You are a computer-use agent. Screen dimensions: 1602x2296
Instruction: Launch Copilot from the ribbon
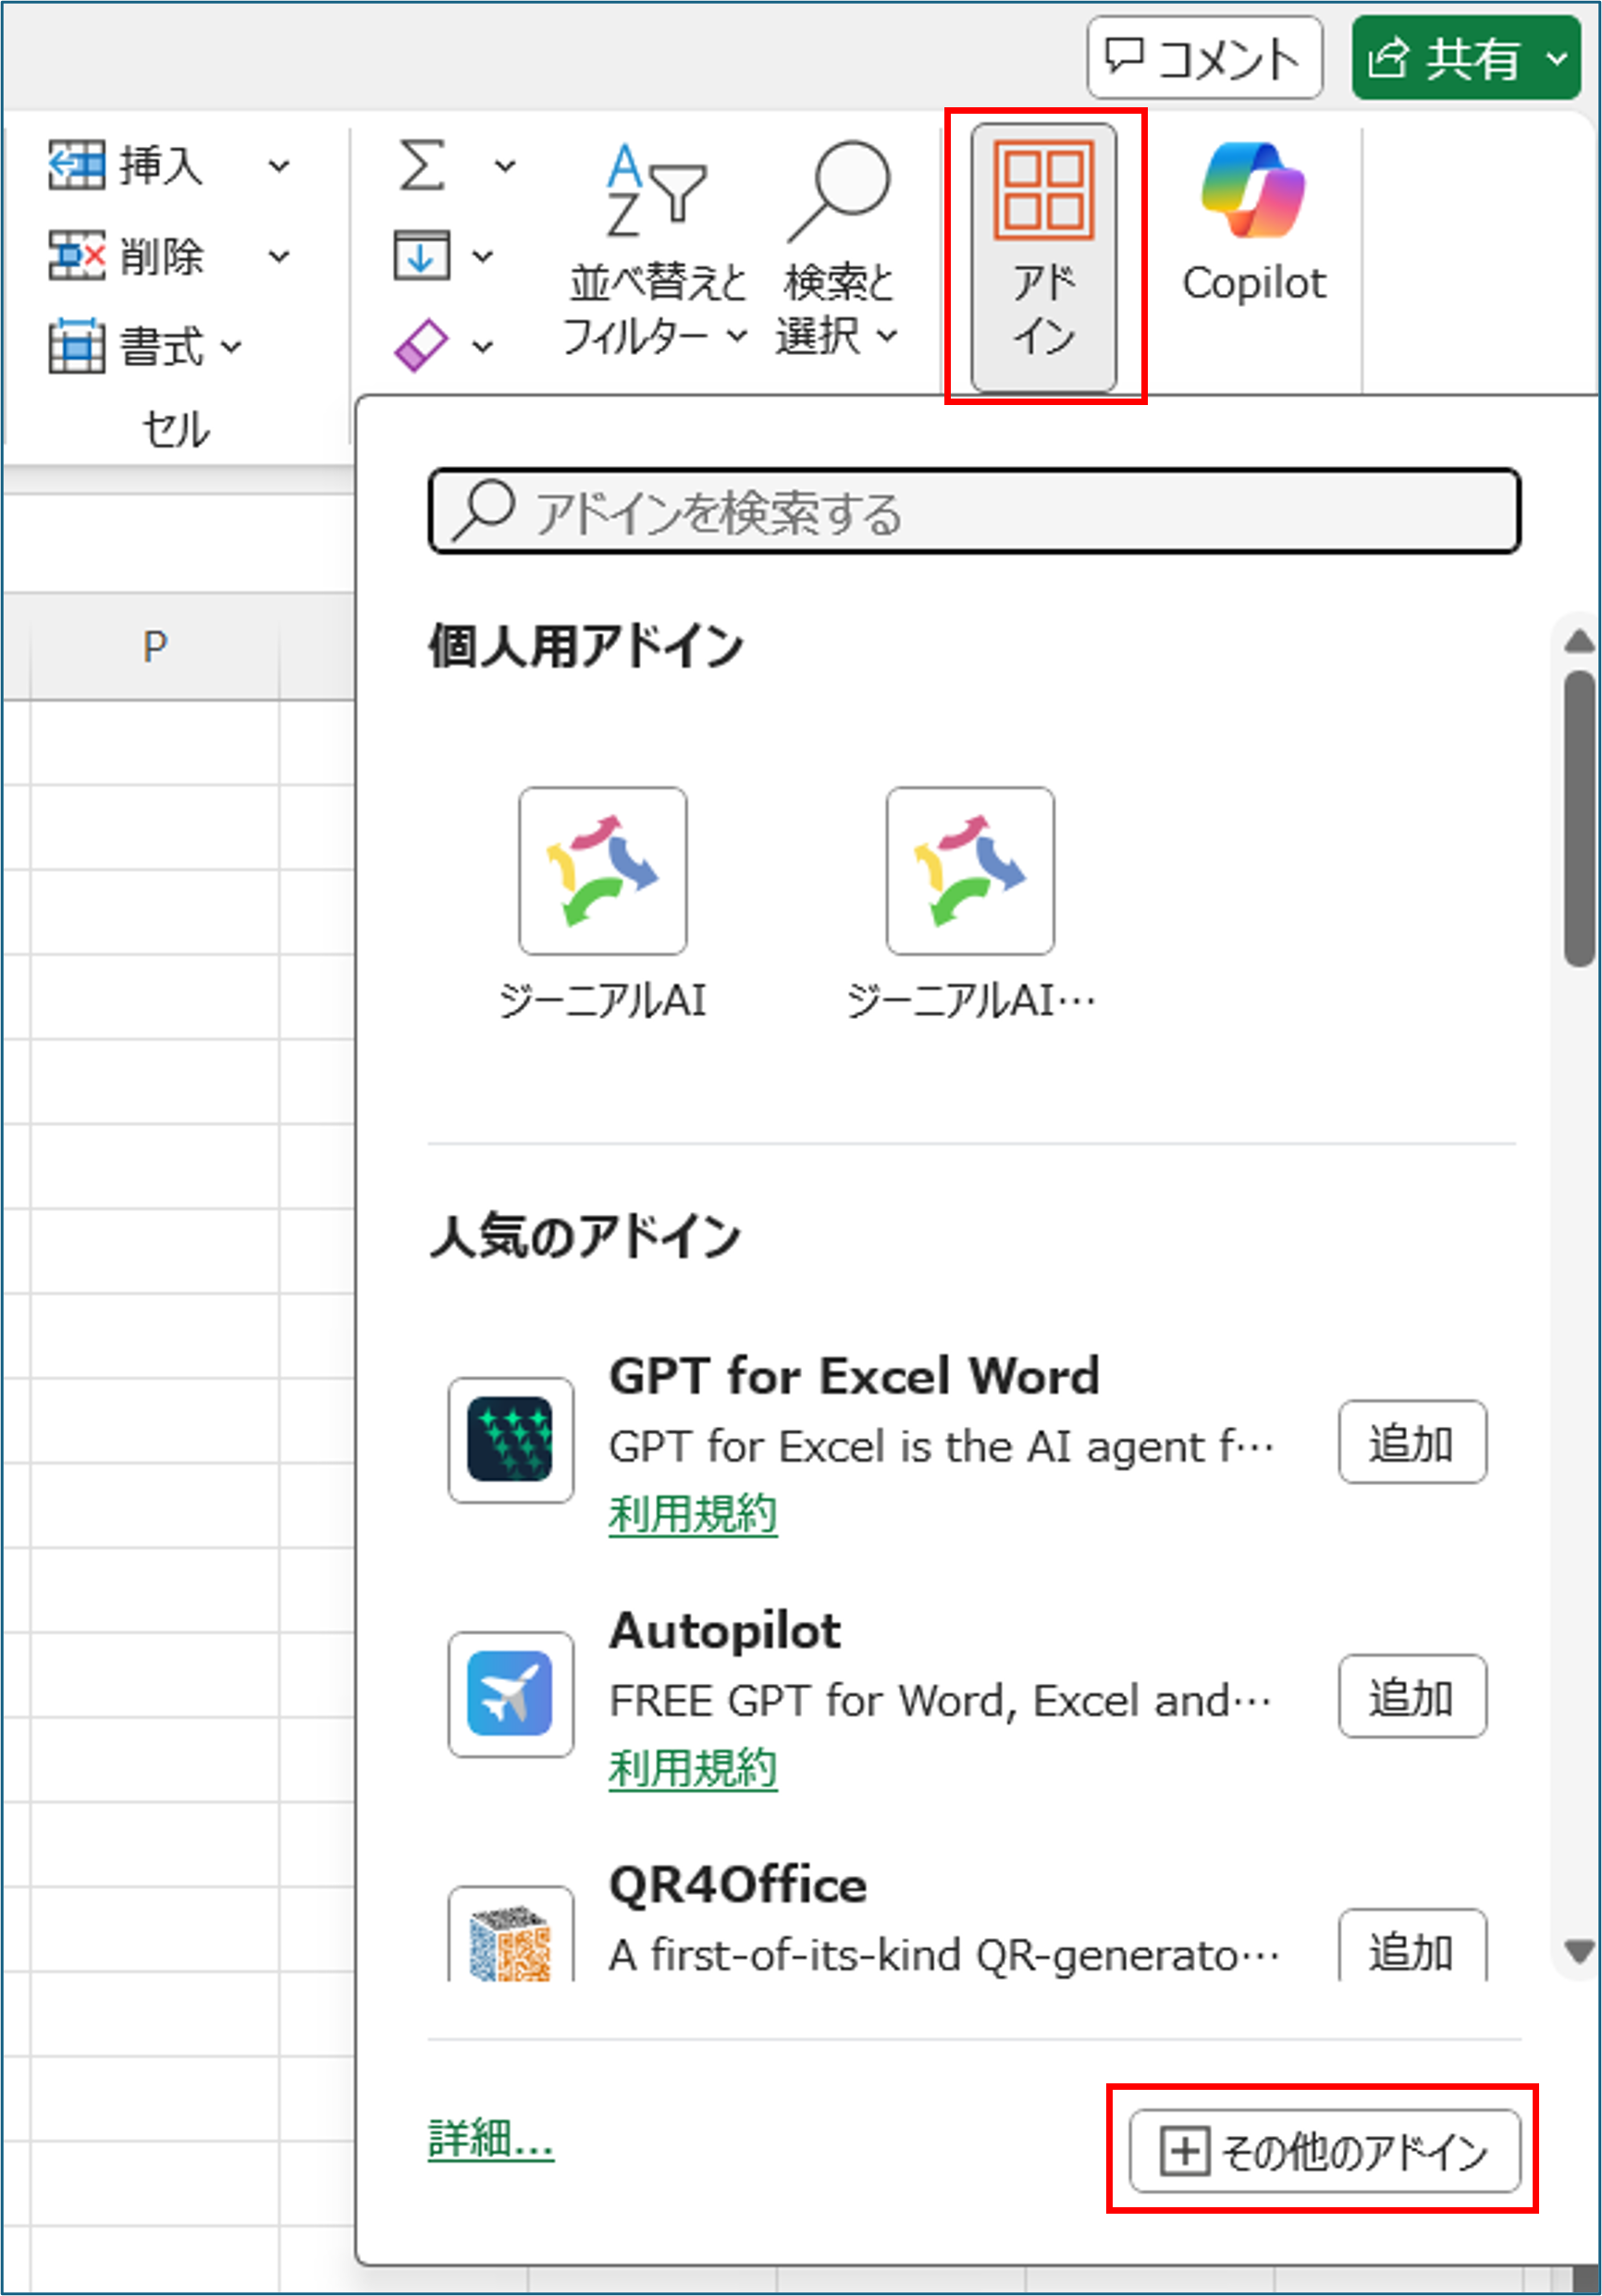pyautogui.click(x=1253, y=224)
